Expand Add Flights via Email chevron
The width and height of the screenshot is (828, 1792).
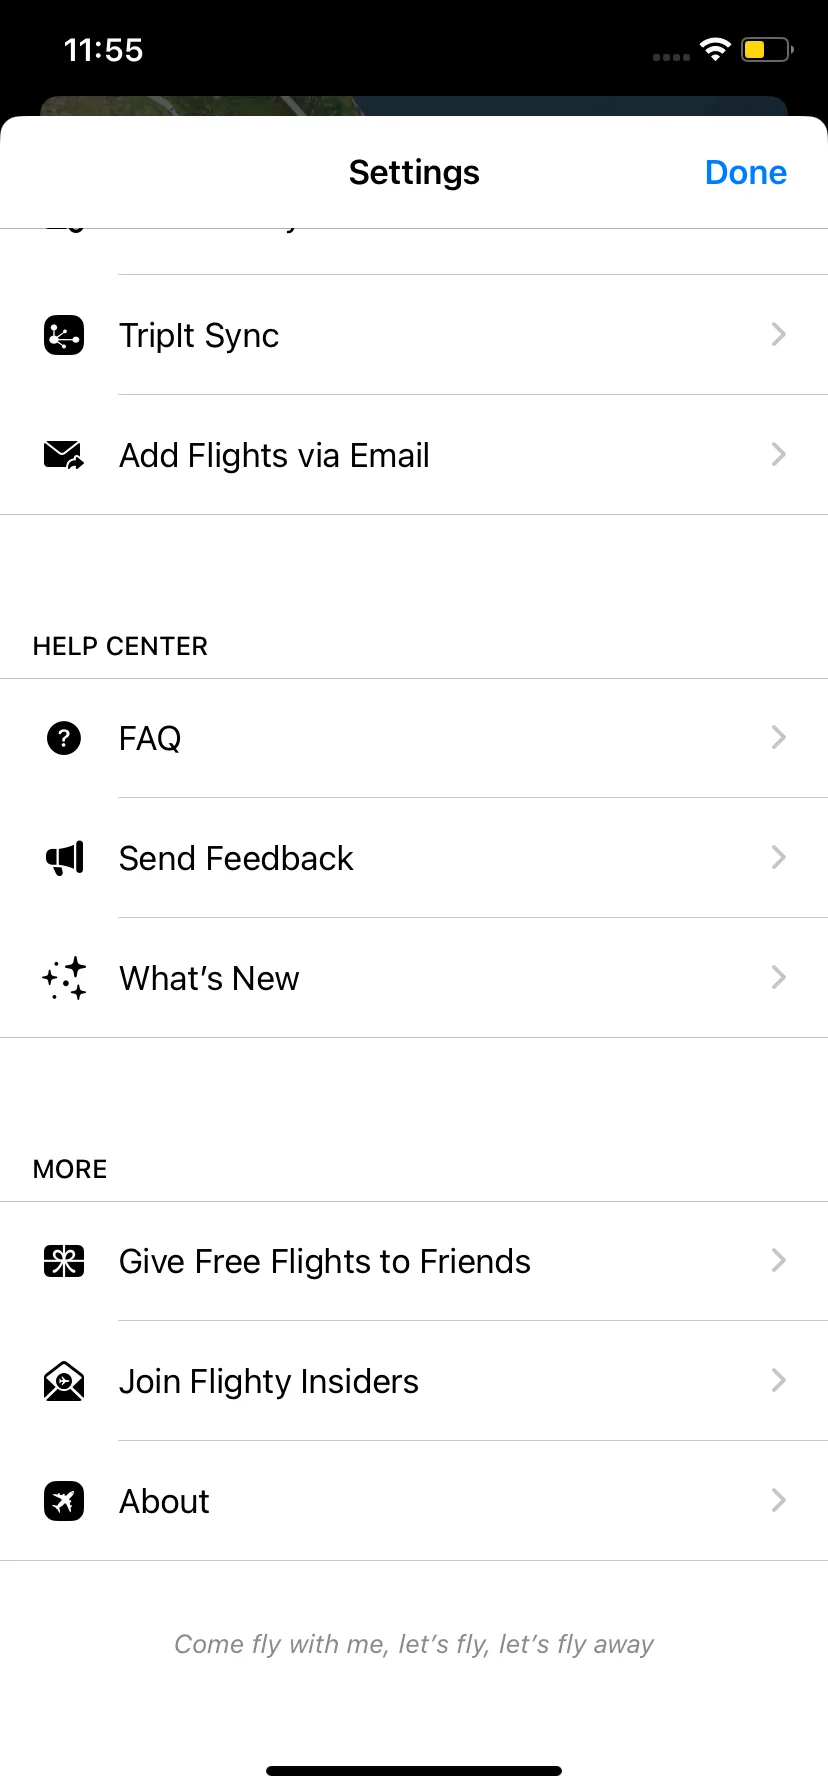point(779,454)
